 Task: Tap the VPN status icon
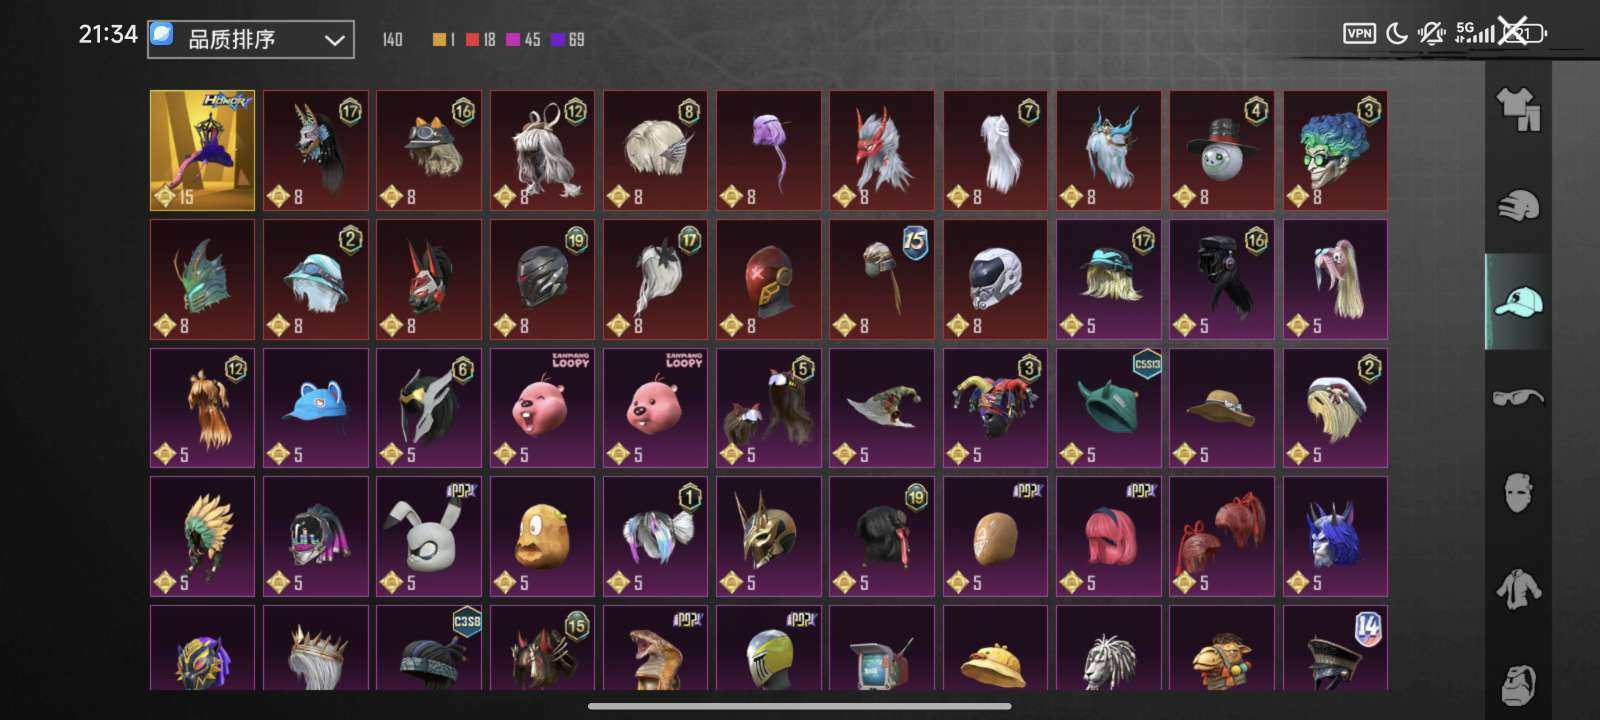(1359, 33)
